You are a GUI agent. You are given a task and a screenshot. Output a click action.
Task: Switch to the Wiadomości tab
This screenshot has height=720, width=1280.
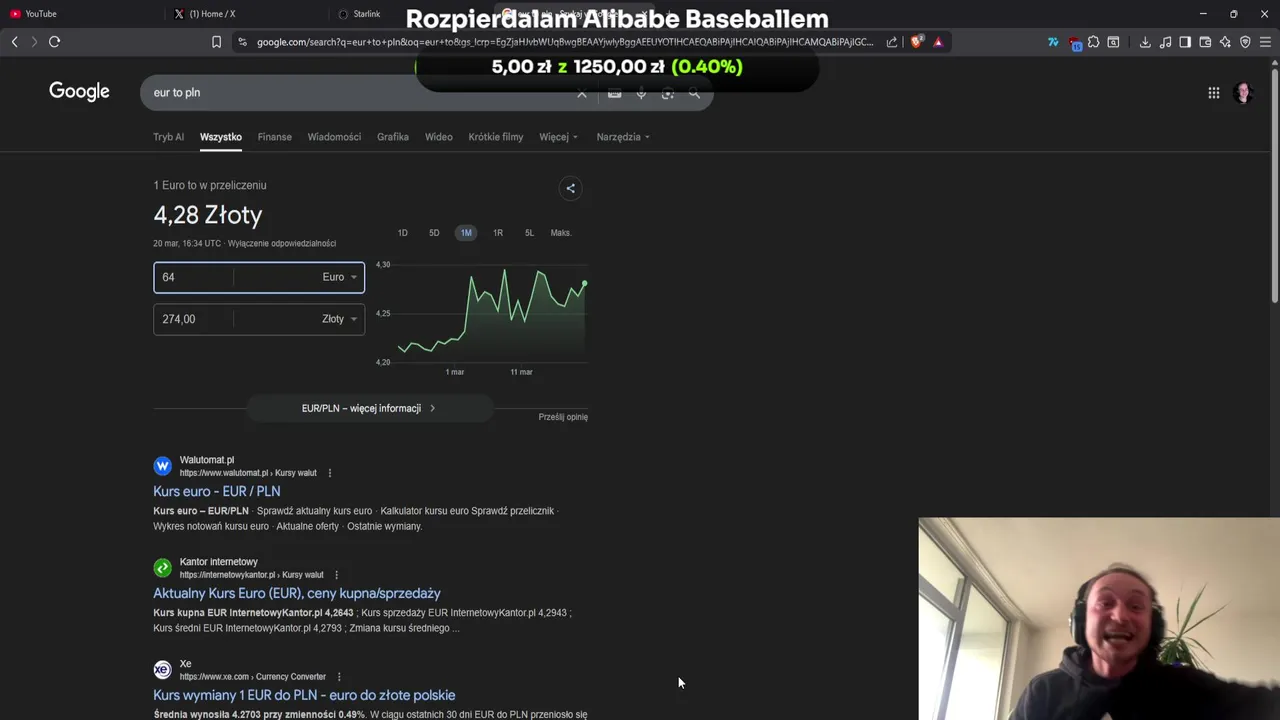[x=334, y=137]
